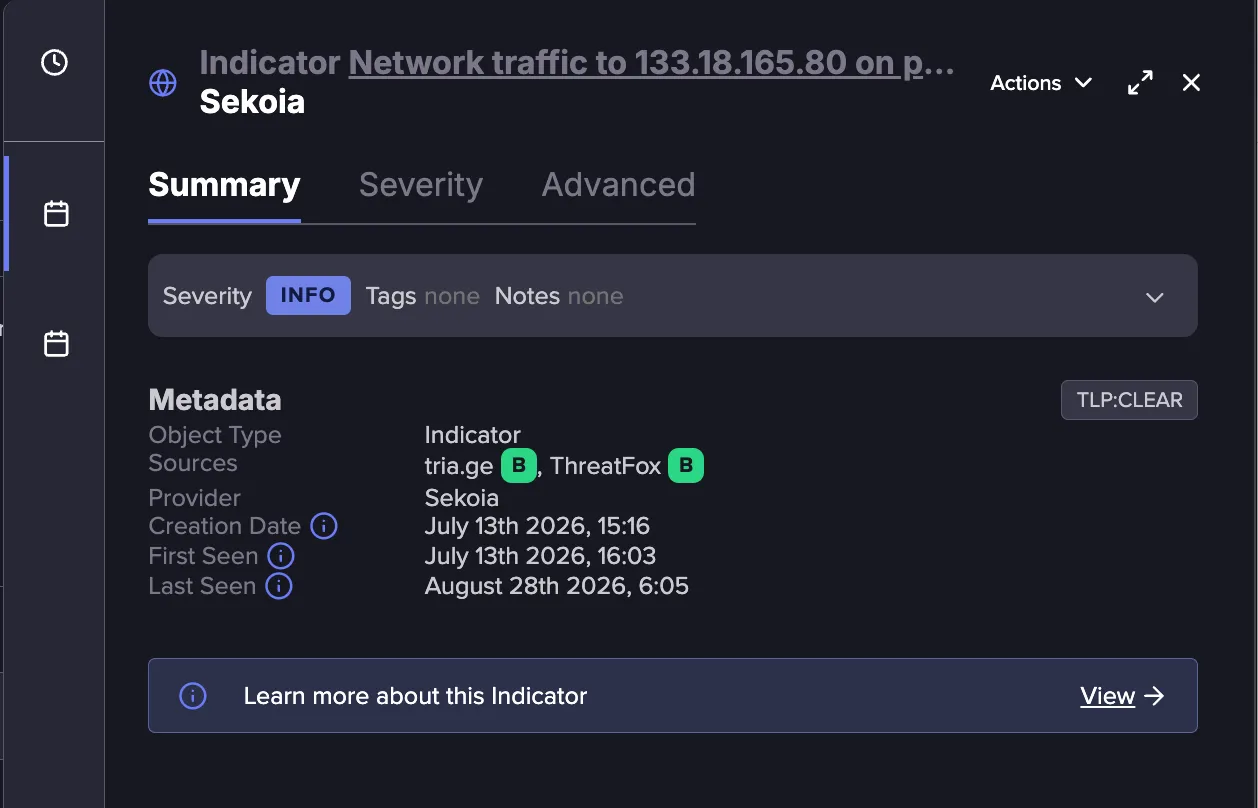Expand the panel with the diagonal arrows icon

1140,83
